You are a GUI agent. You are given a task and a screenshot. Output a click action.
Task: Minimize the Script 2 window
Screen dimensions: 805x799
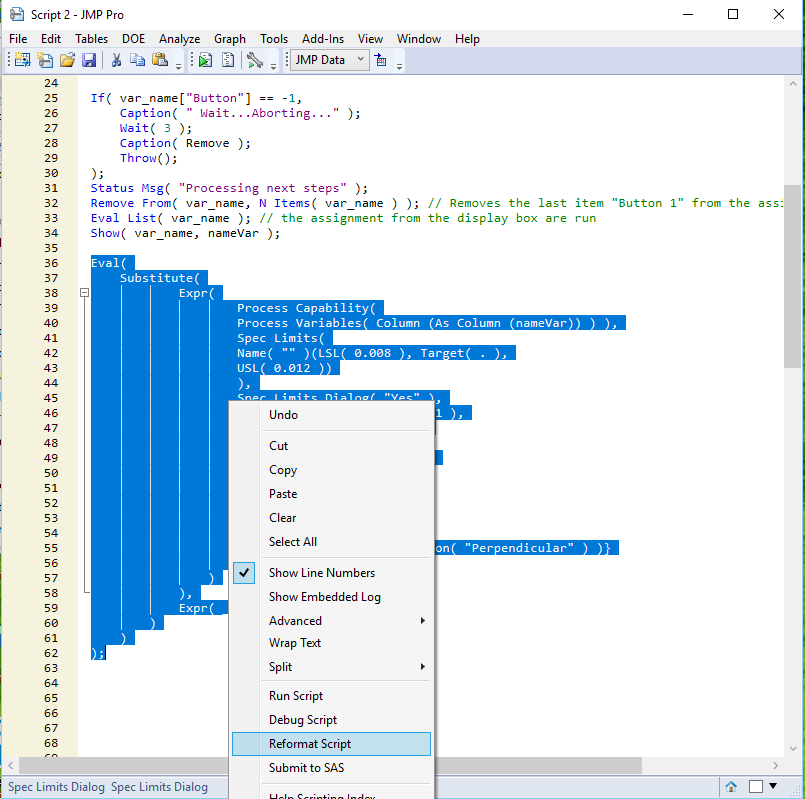(x=688, y=14)
